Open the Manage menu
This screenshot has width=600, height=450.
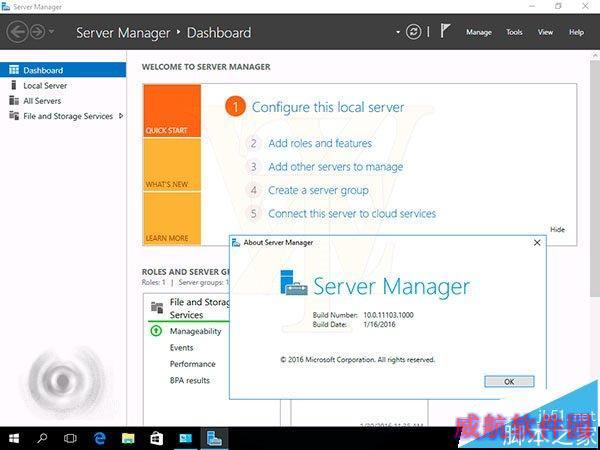pos(479,32)
